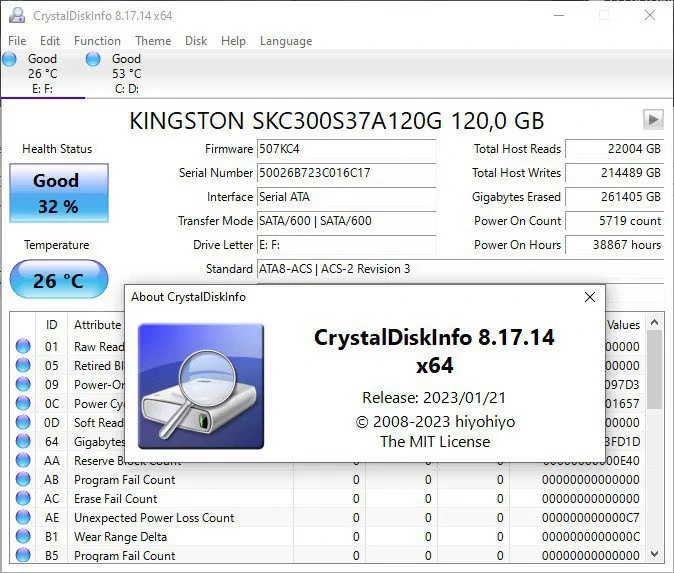
Task: Click status orb for Wear Range Delta
Action: (23, 537)
